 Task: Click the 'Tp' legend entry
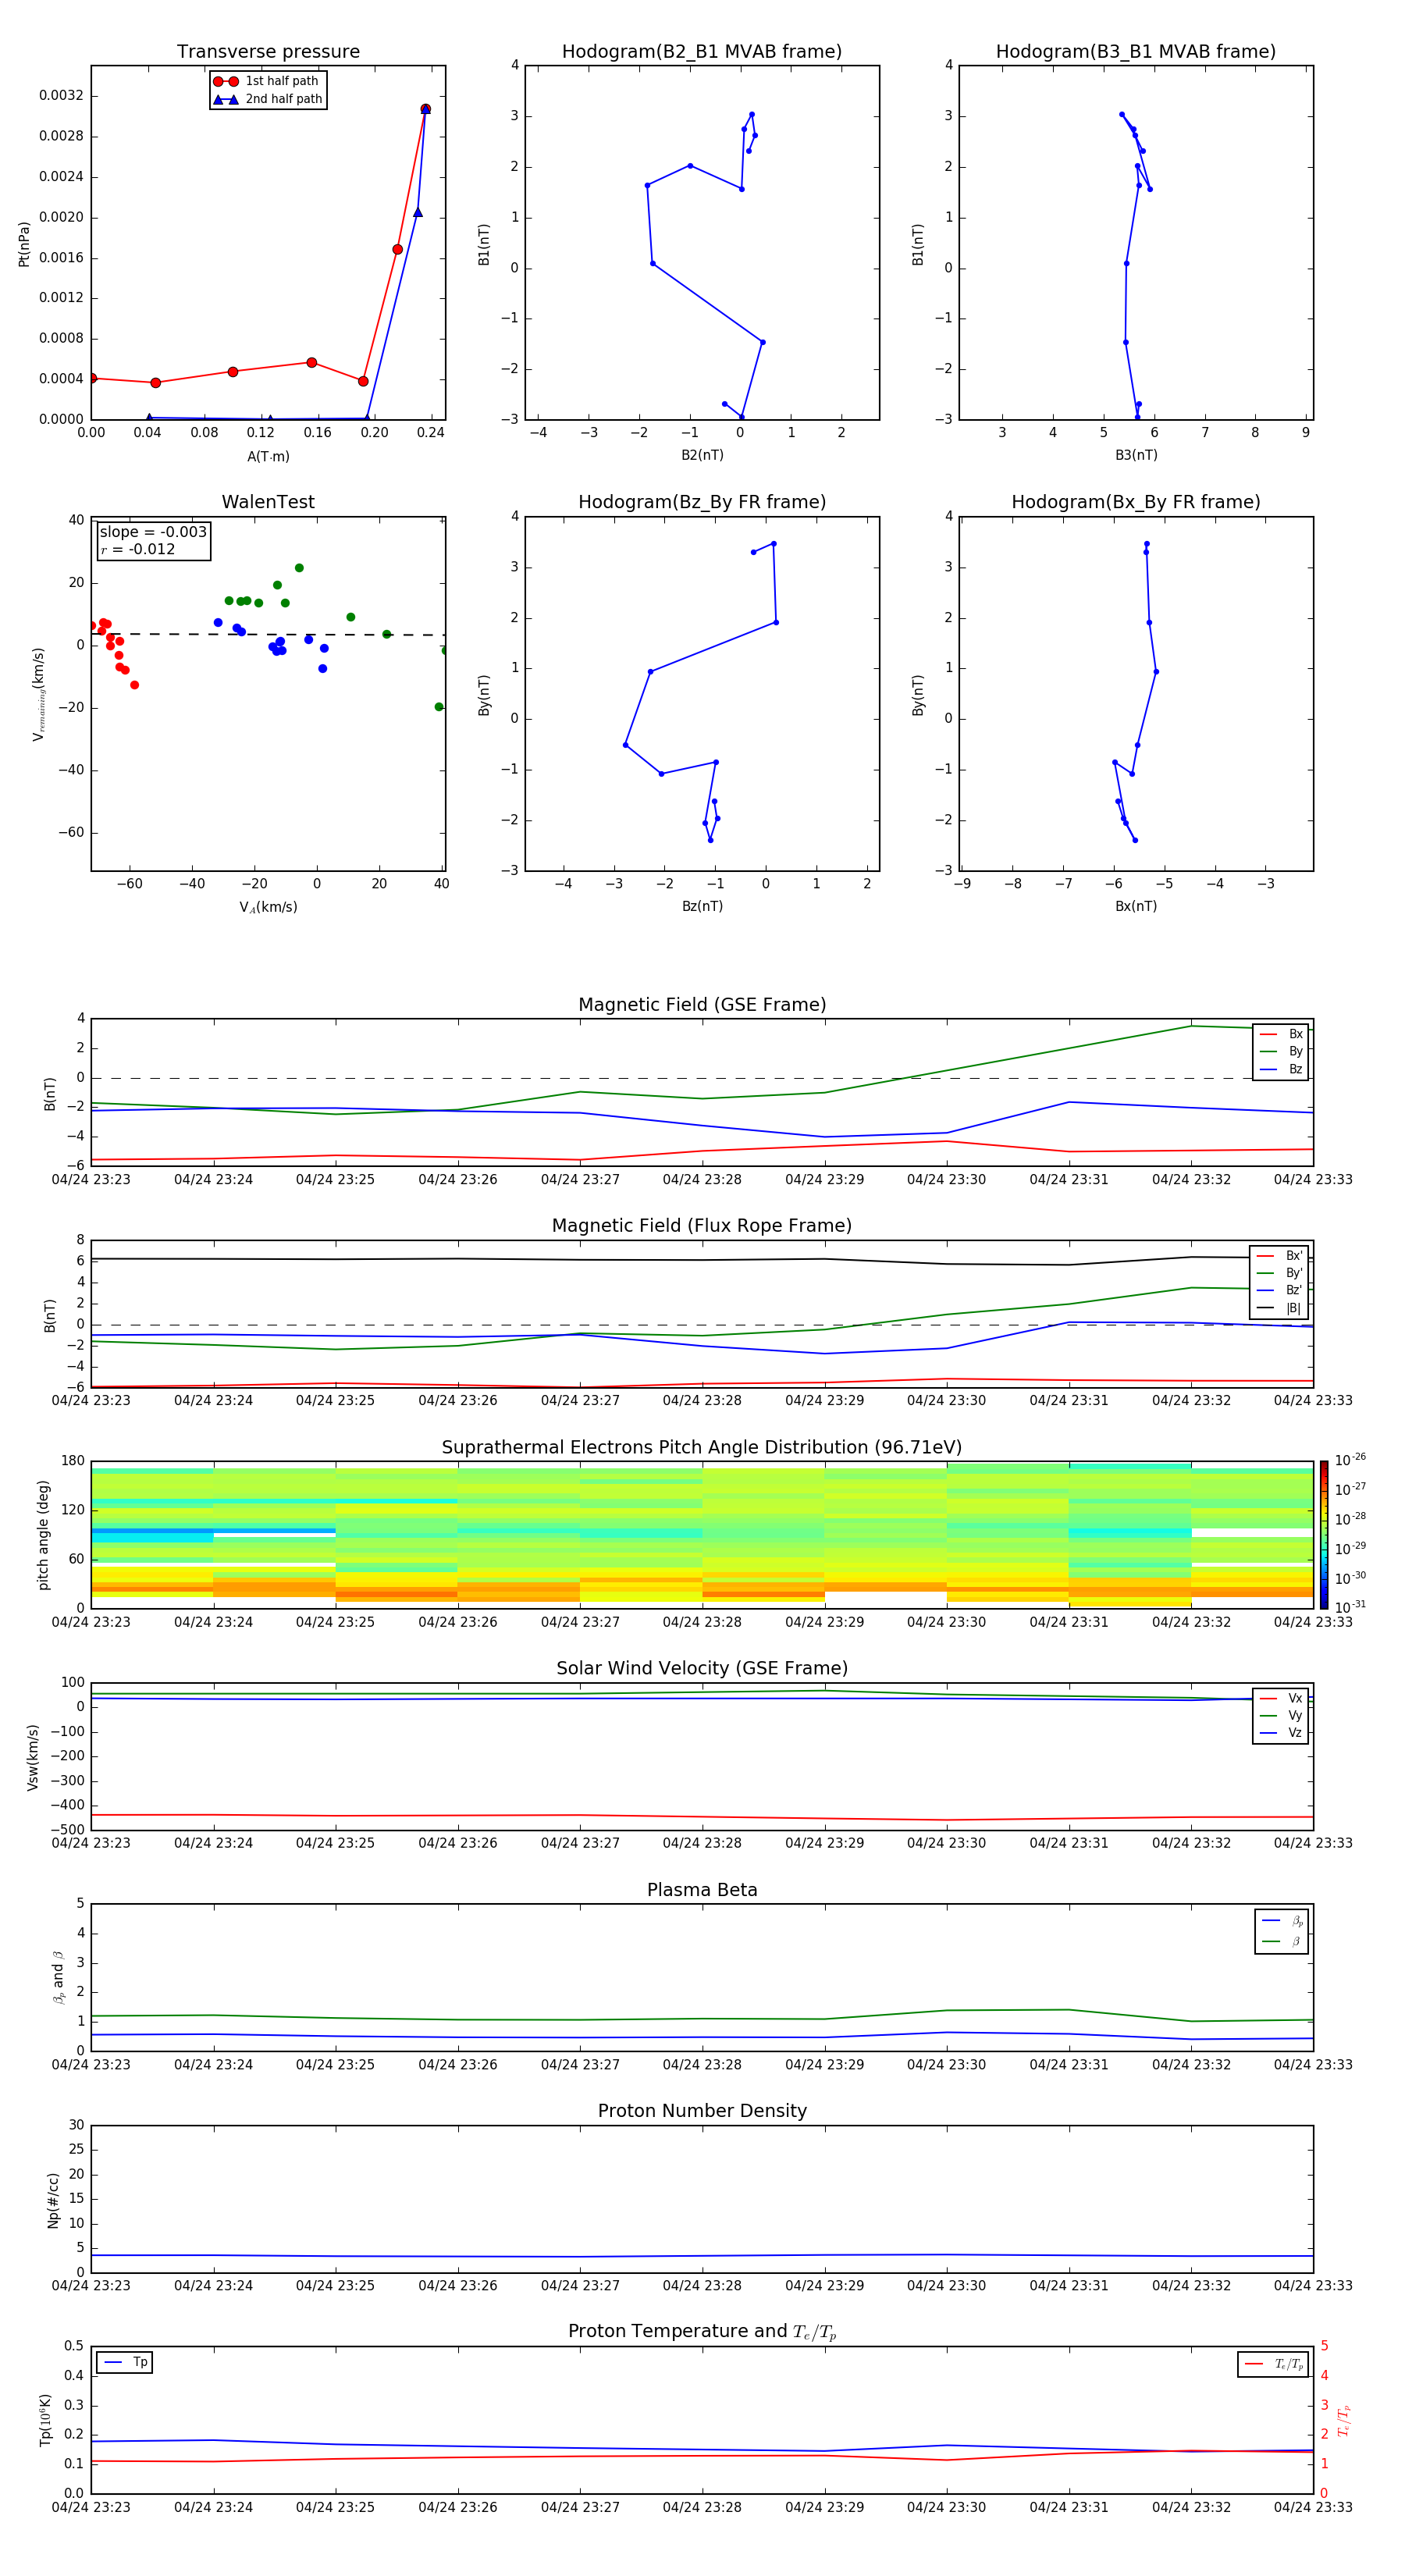pyautogui.click(x=126, y=2362)
